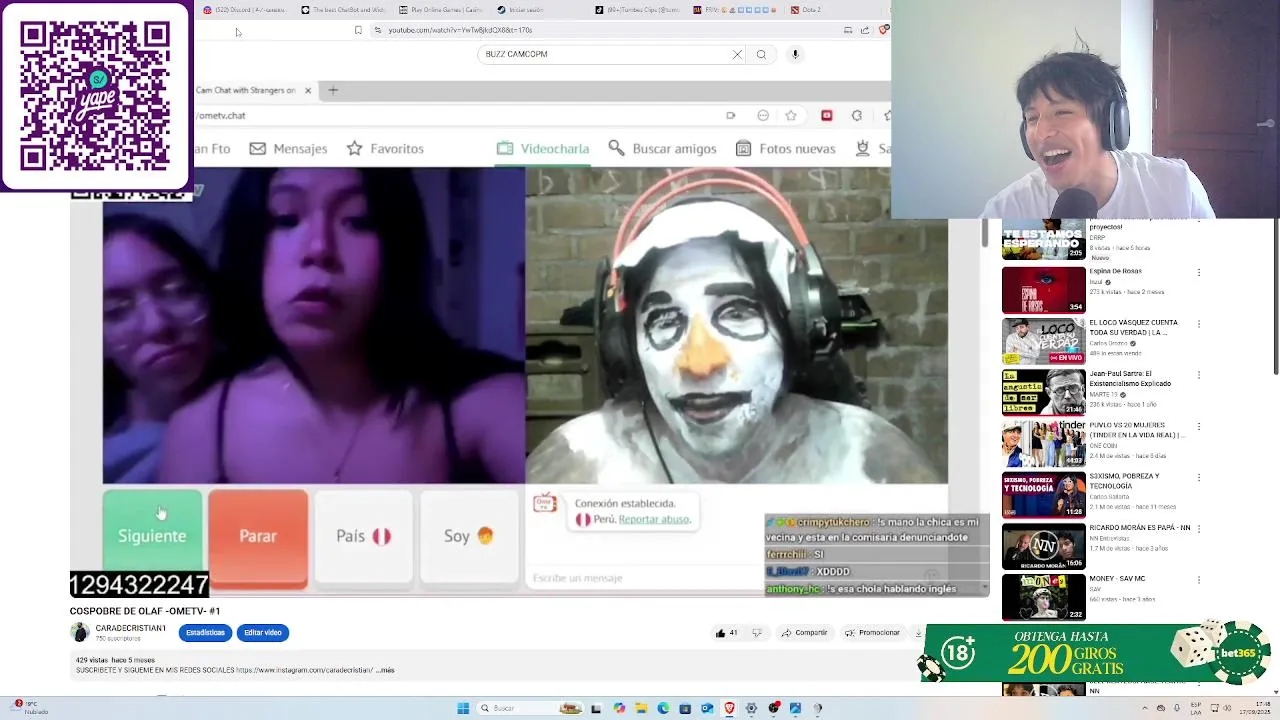Close the Cam Chat with Strangers tab

308,90
